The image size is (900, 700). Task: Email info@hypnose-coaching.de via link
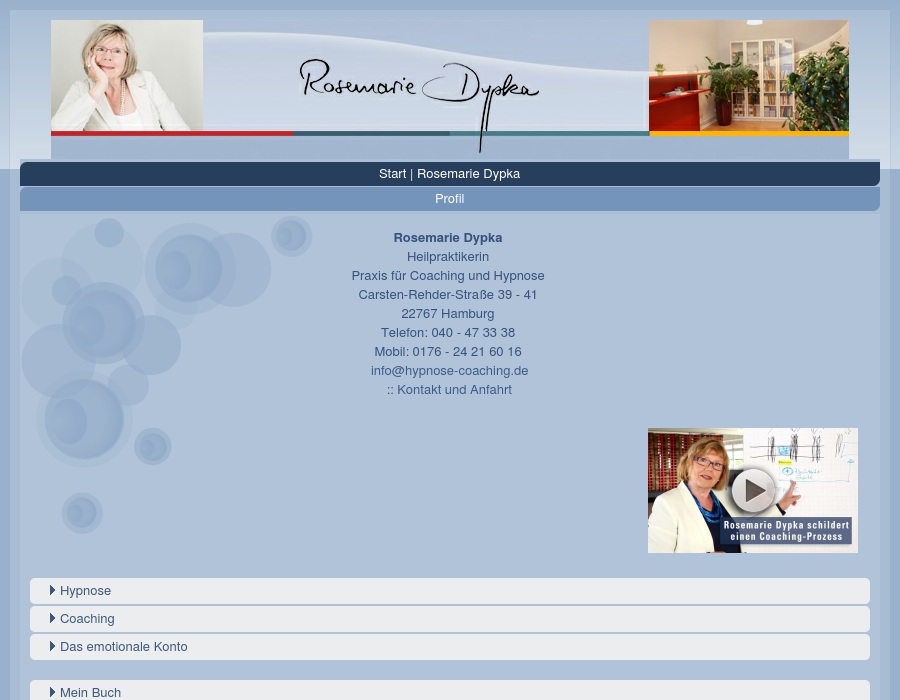449,370
